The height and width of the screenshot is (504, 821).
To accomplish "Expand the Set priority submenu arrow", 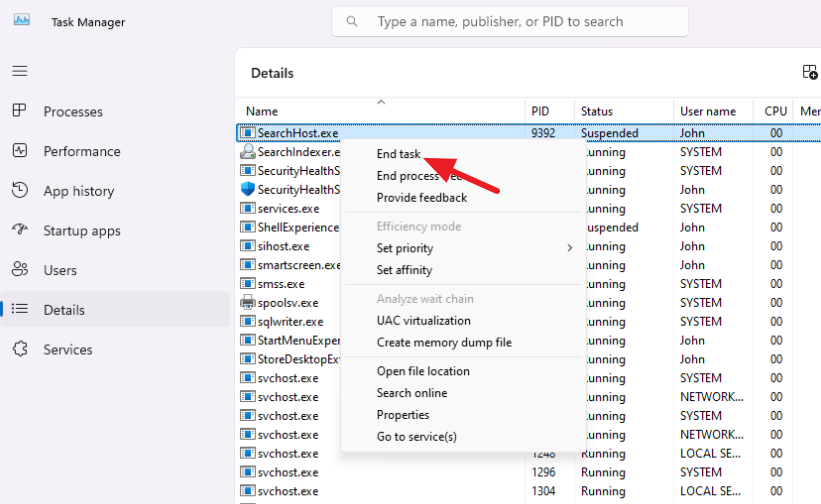I will point(570,248).
